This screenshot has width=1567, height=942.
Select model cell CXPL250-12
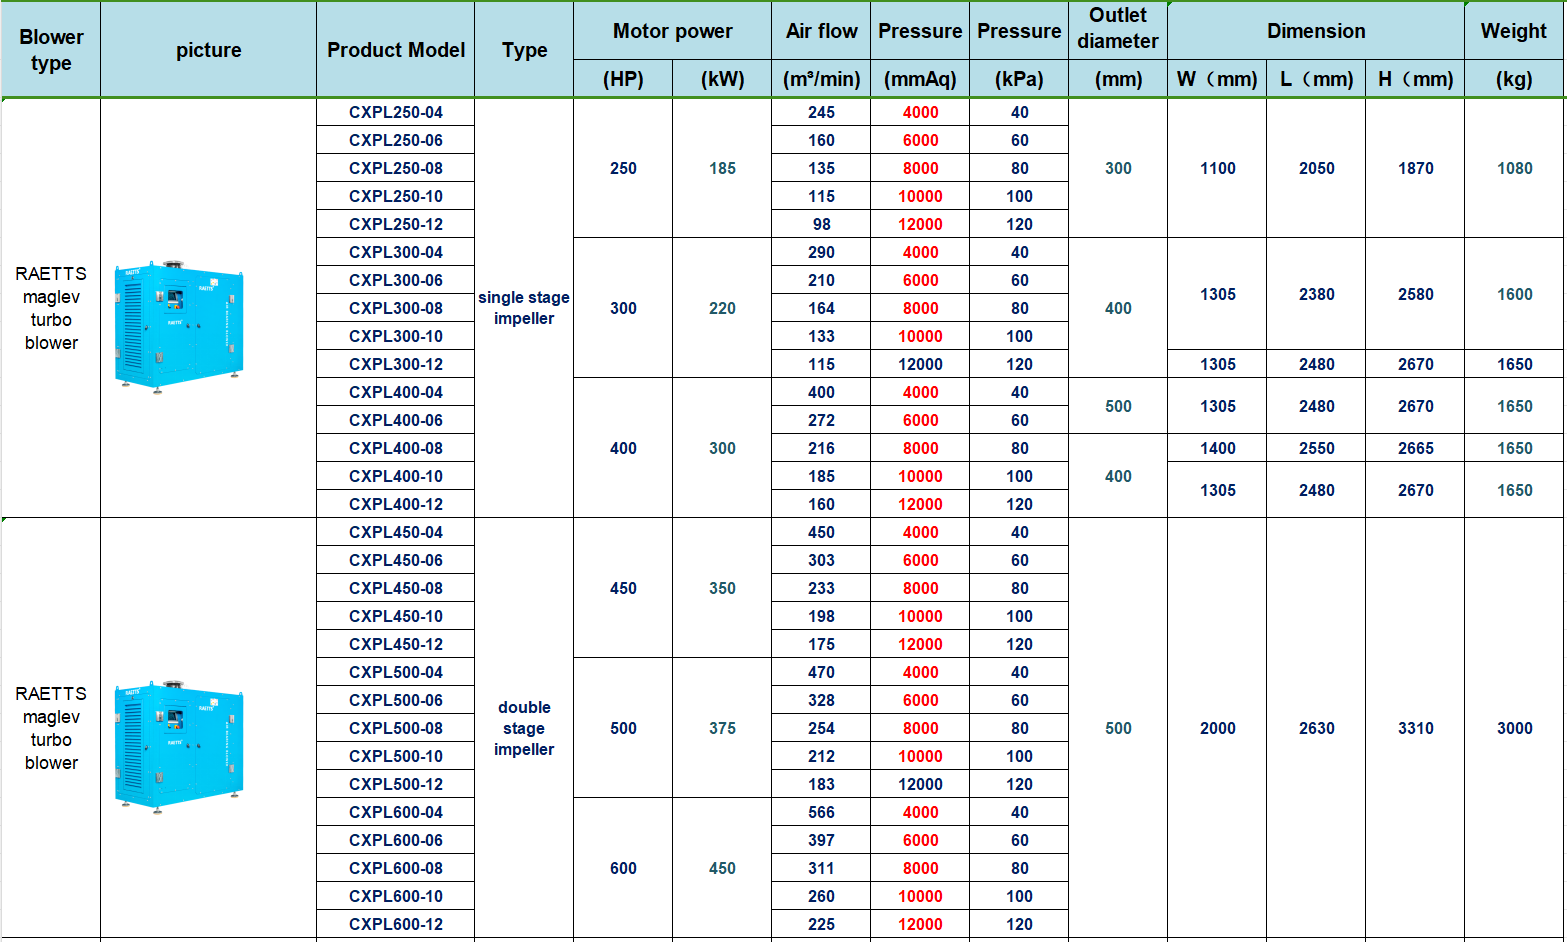[396, 224]
